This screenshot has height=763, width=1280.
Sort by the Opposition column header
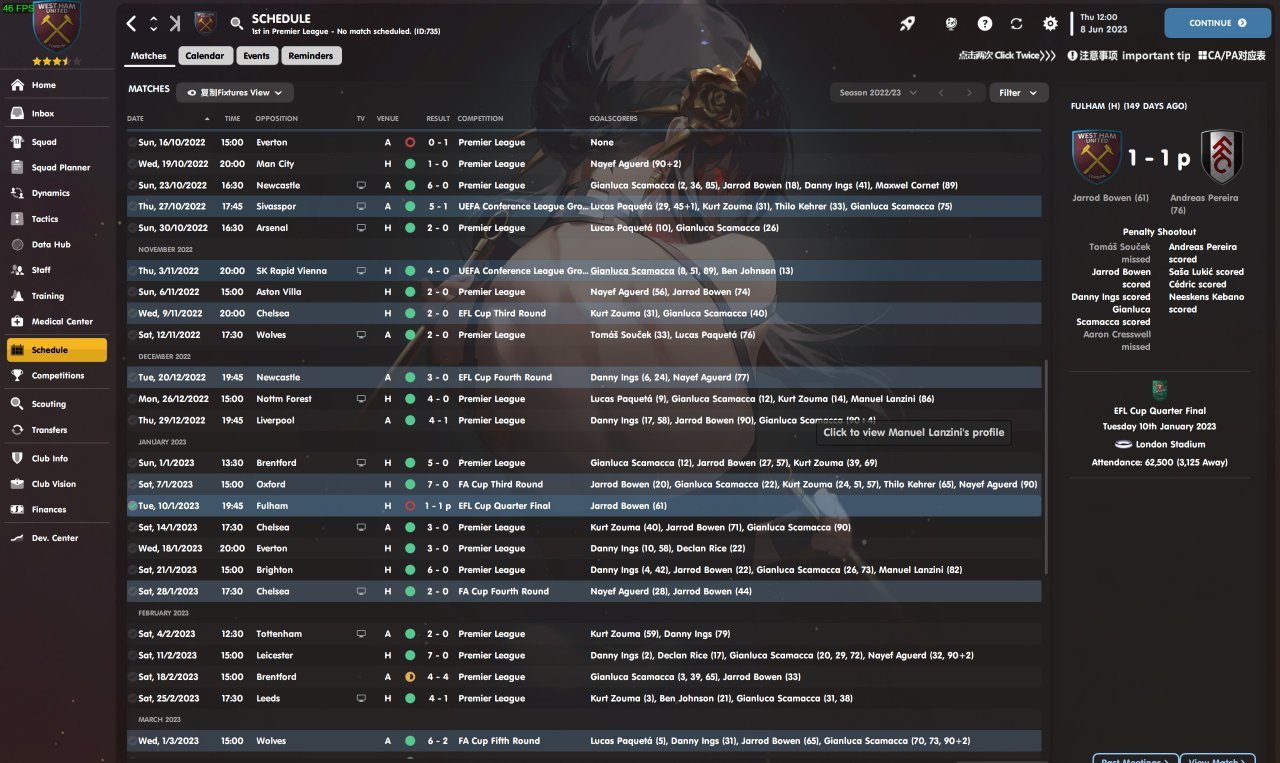click(x=276, y=119)
